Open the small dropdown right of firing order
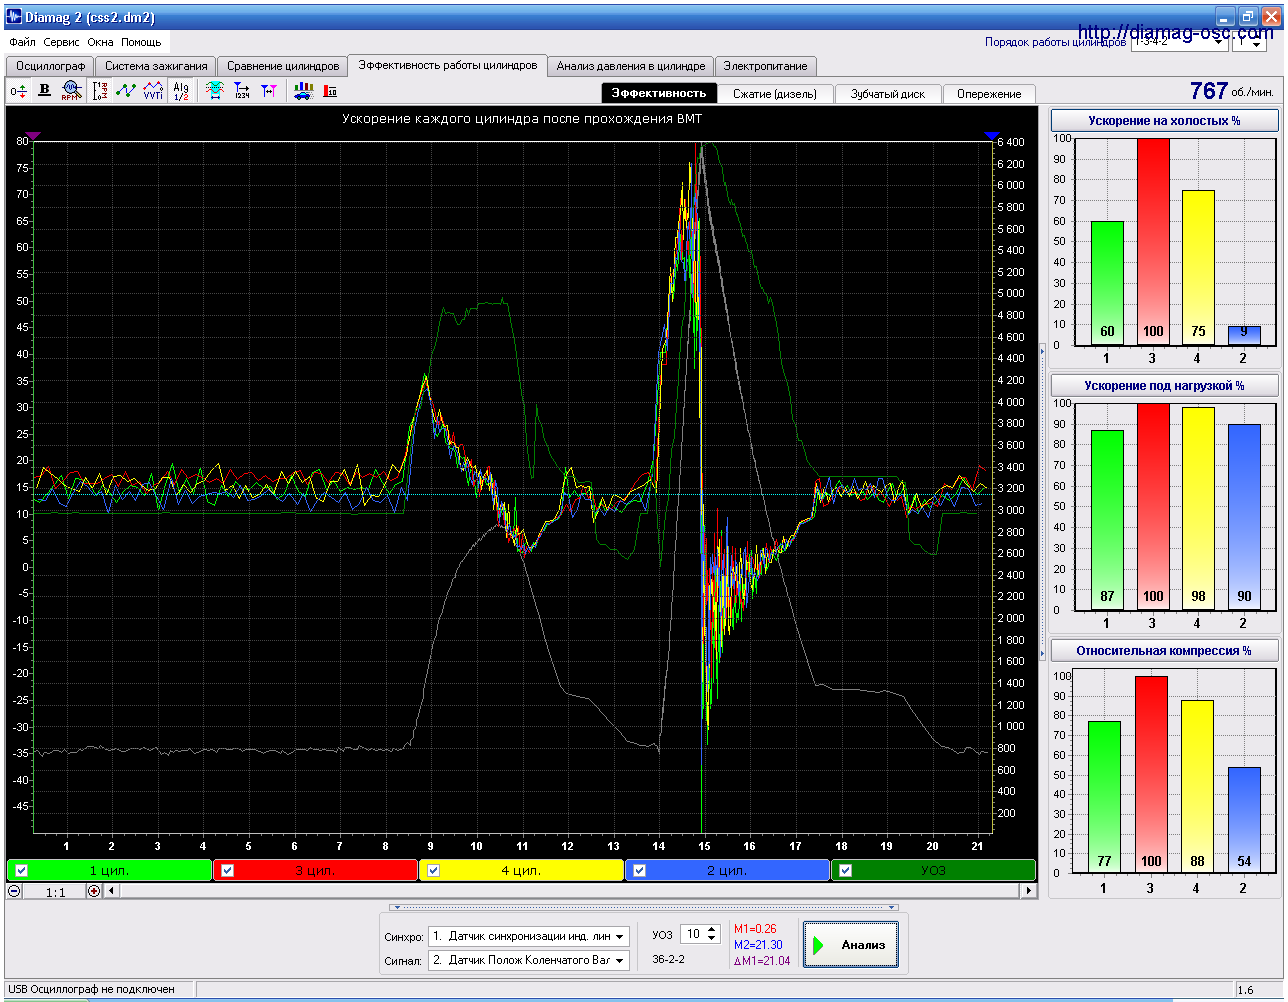This screenshot has height=1002, width=1288. click(1249, 43)
